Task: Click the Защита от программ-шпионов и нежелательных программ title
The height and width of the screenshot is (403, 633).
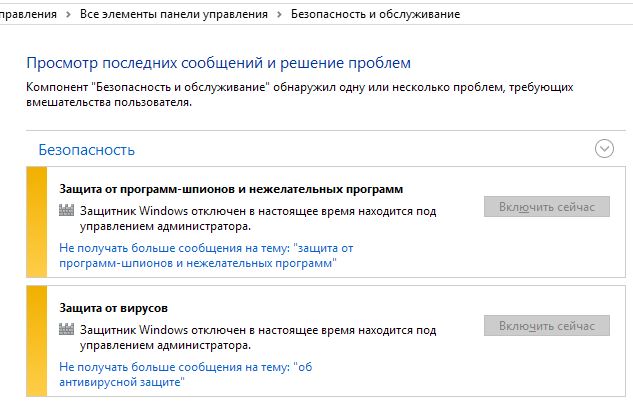Action: pyautogui.click(x=231, y=188)
